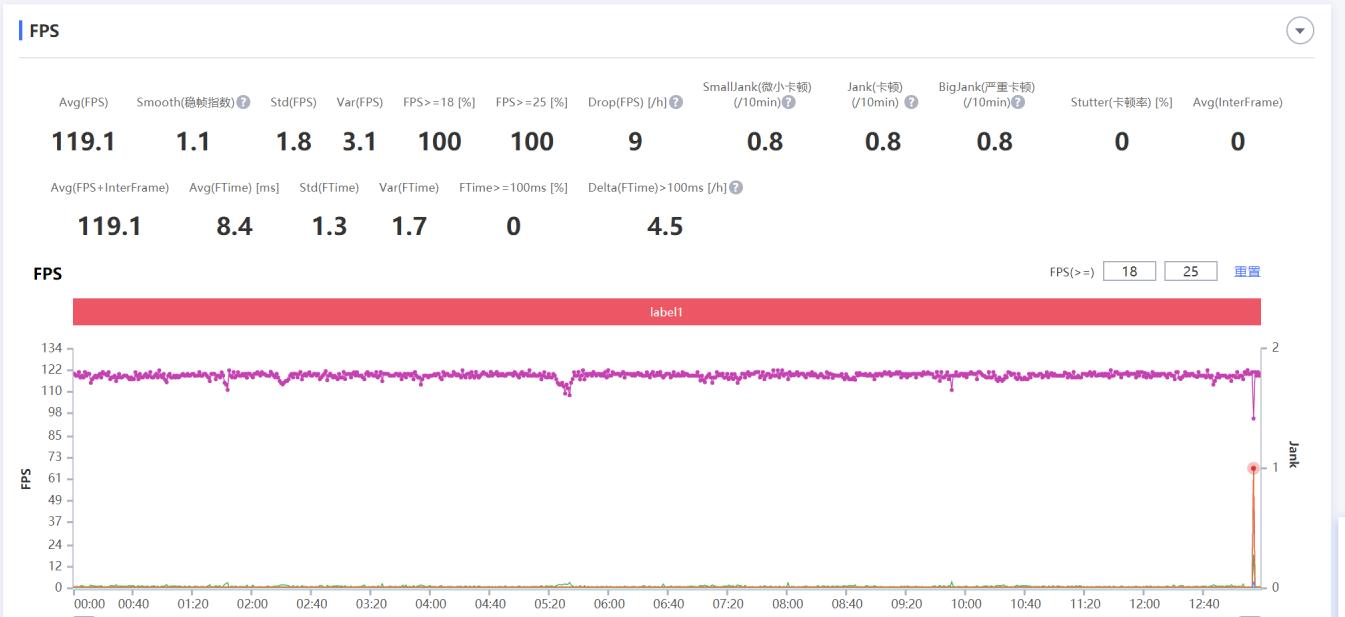1345x617 pixels.
Task: Click the 02:00 mark on time axis
Action: coord(252,604)
